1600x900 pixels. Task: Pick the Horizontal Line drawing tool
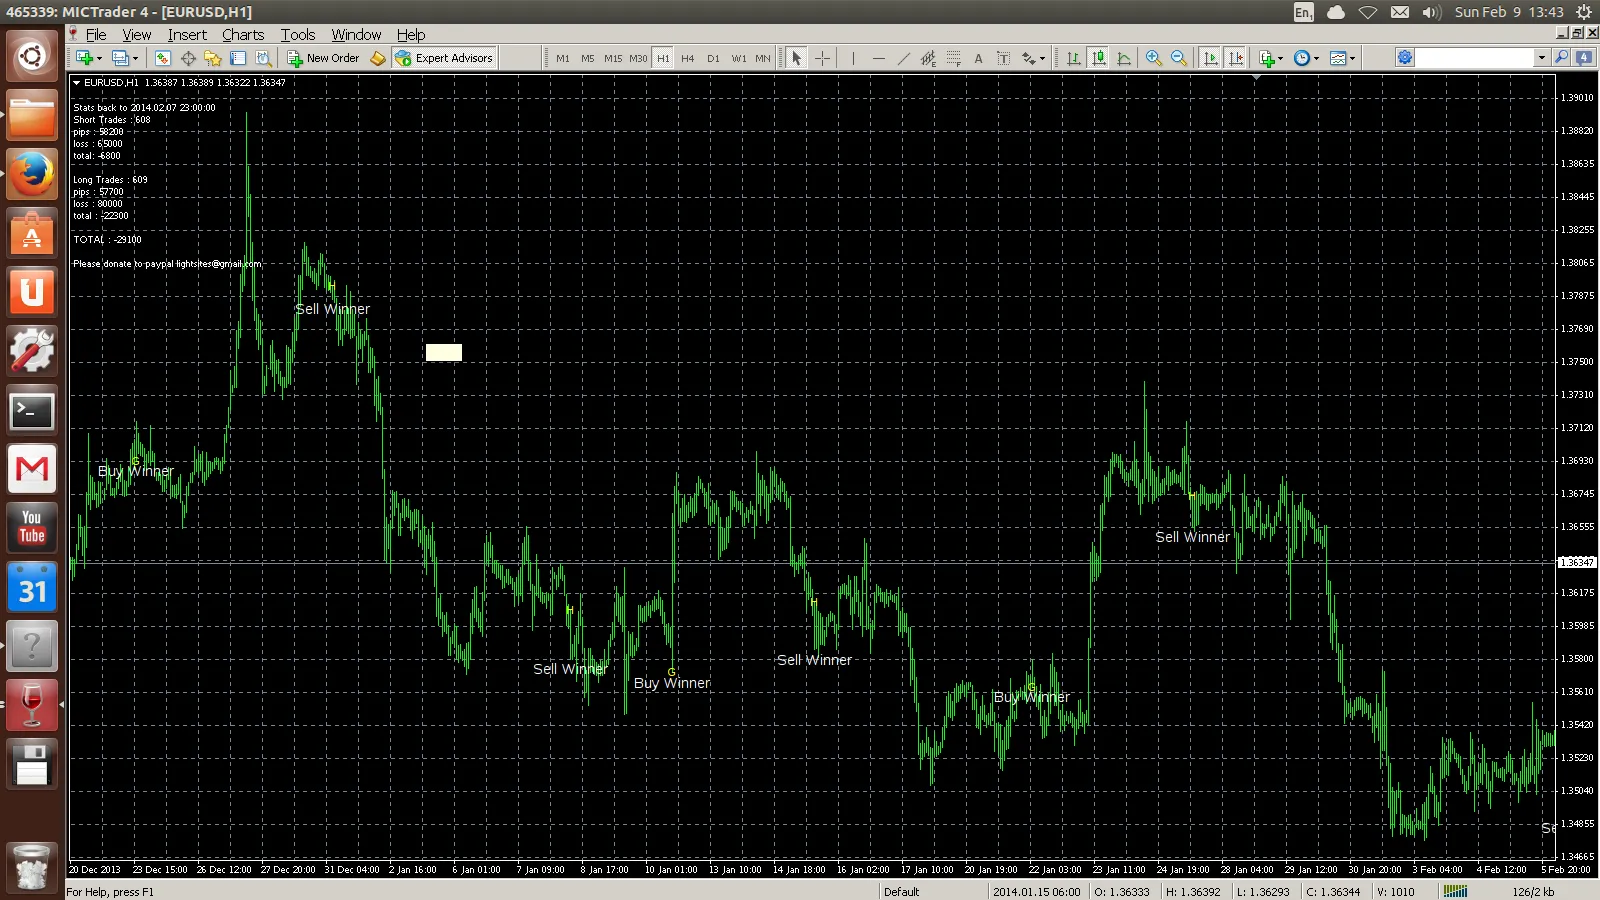[x=878, y=58]
